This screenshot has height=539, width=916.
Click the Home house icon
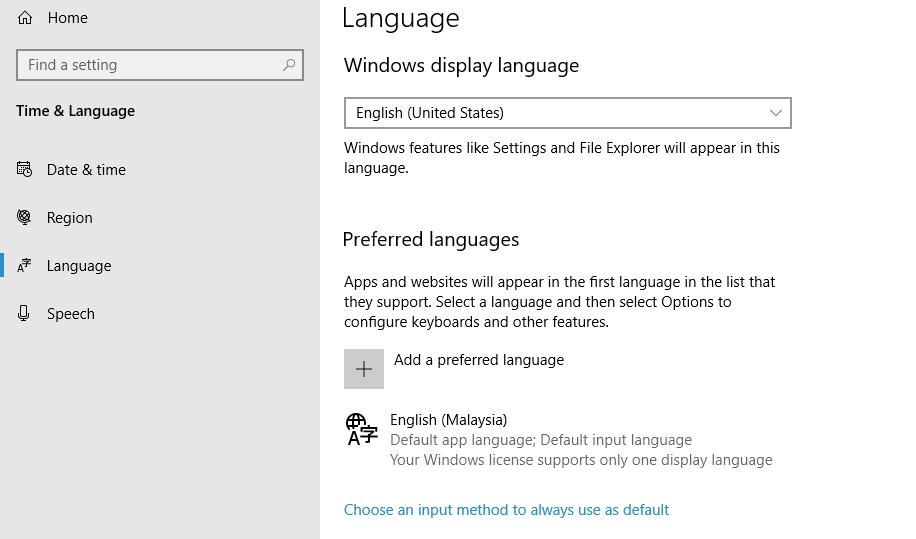pyautogui.click(x=25, y=18)
